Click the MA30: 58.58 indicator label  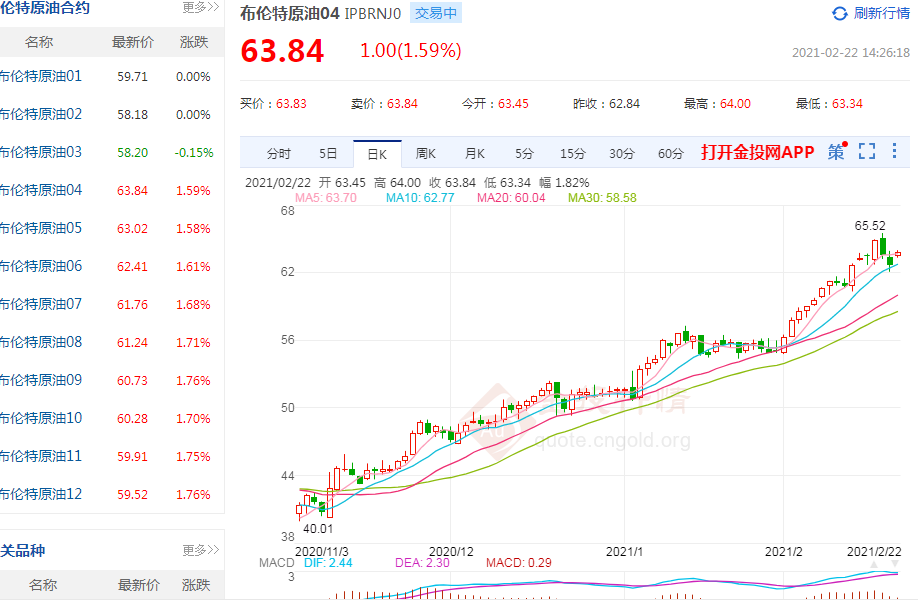(602, 198)
